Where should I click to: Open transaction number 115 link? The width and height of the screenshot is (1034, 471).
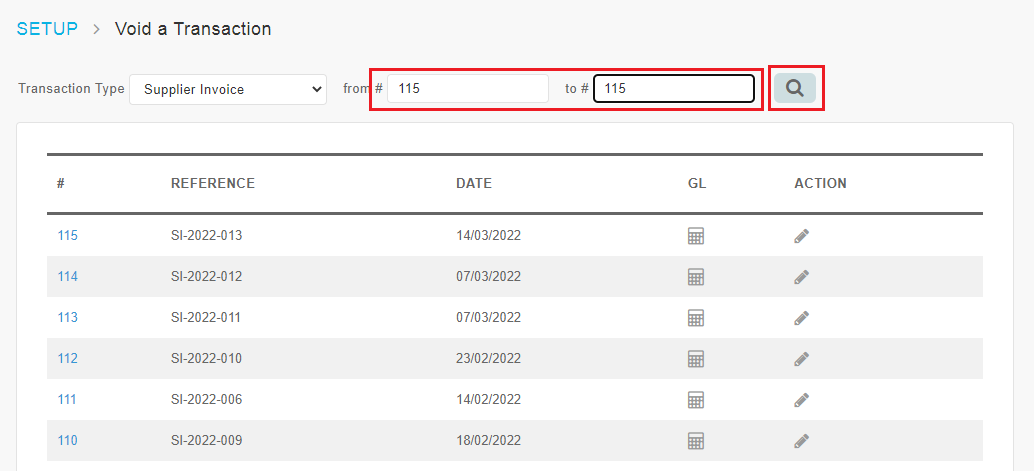67,236
